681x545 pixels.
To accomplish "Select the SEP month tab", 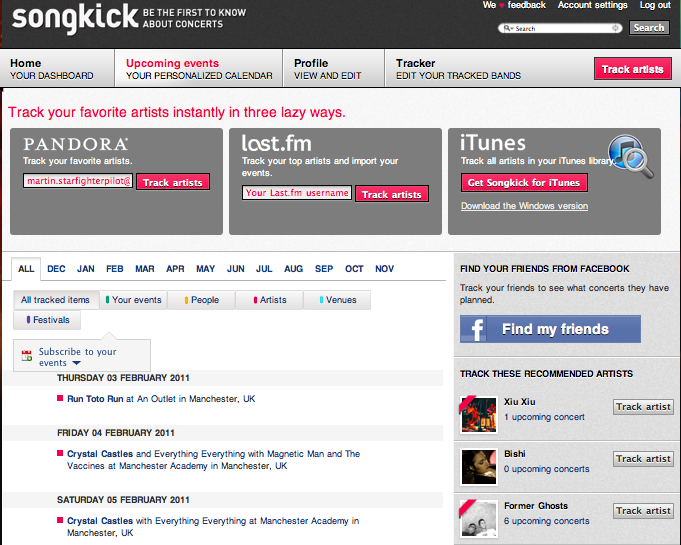I will 324,269.
